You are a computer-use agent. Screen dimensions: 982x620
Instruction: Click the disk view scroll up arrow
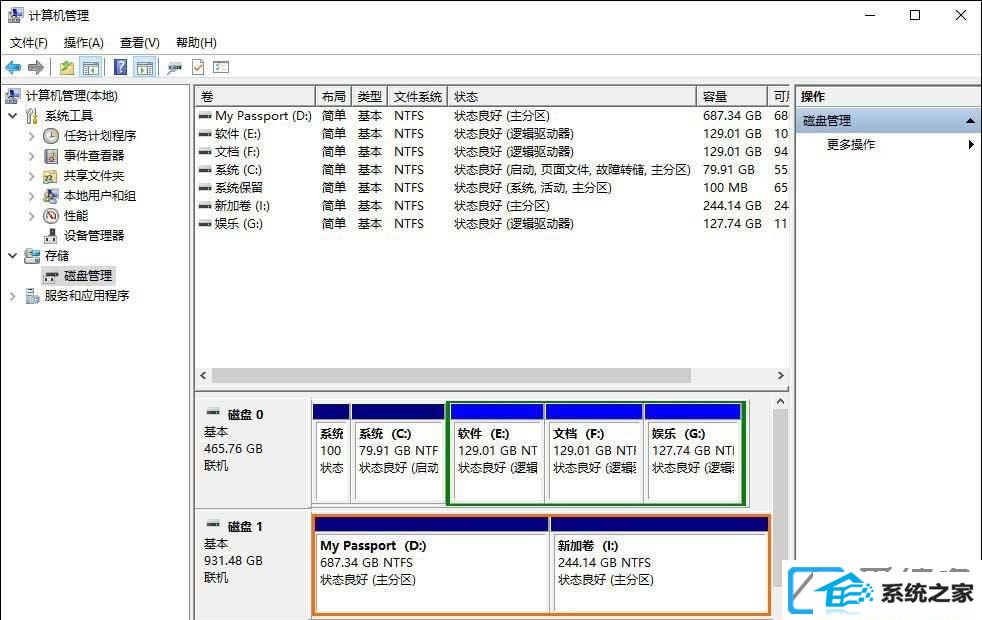780,401
